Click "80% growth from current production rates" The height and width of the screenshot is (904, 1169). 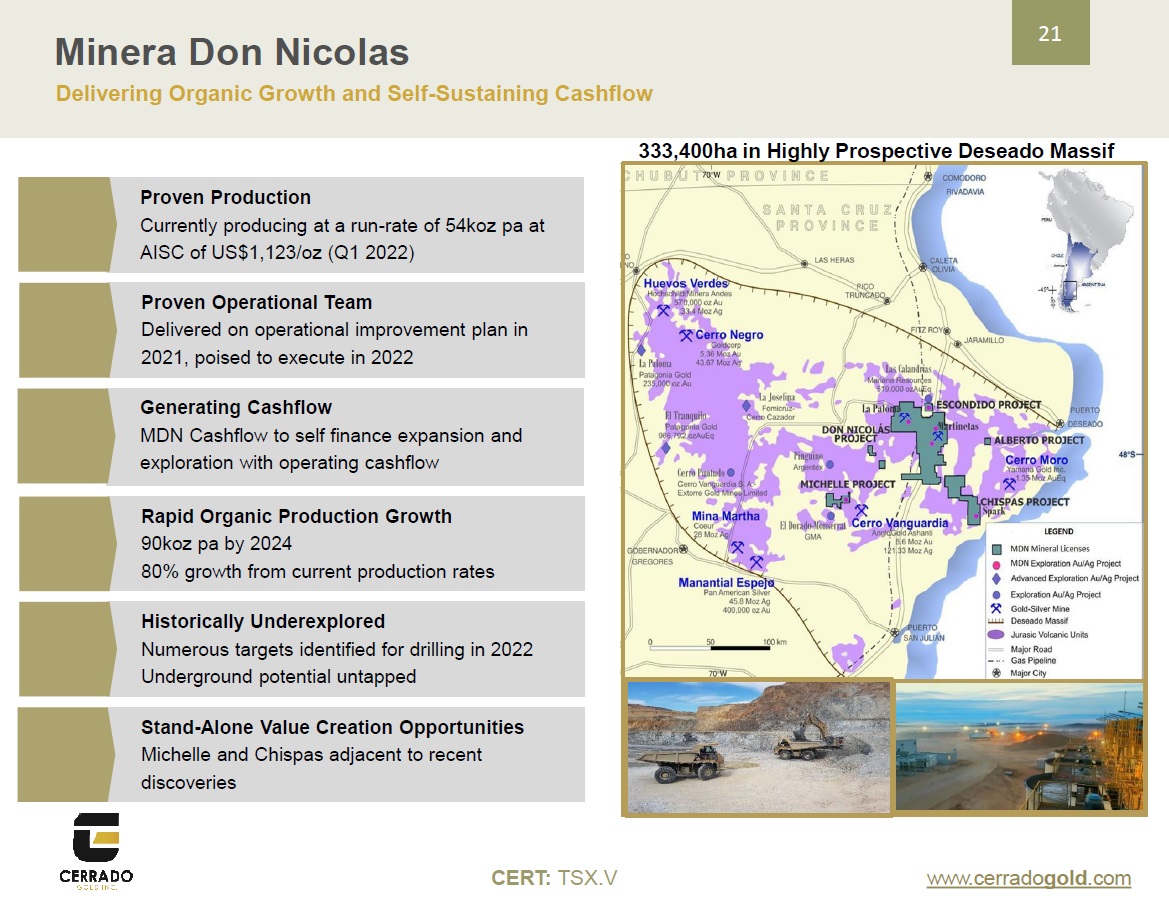click(x=318, y=572)
